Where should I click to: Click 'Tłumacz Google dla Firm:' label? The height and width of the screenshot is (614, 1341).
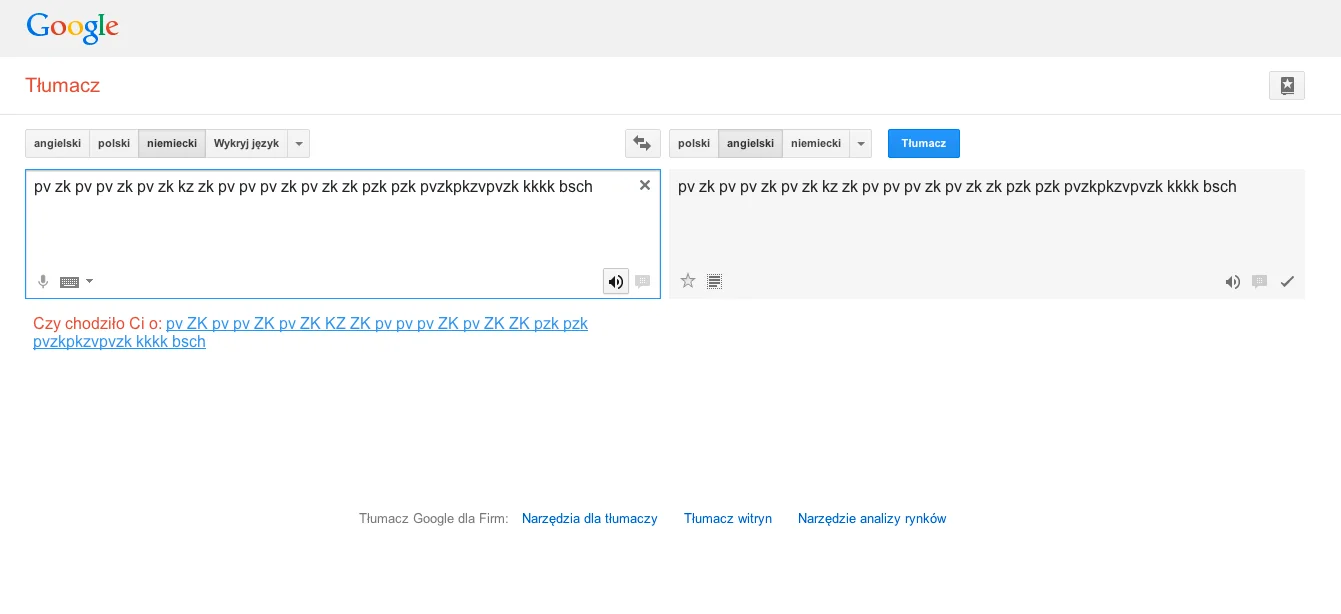click(434, 518)
